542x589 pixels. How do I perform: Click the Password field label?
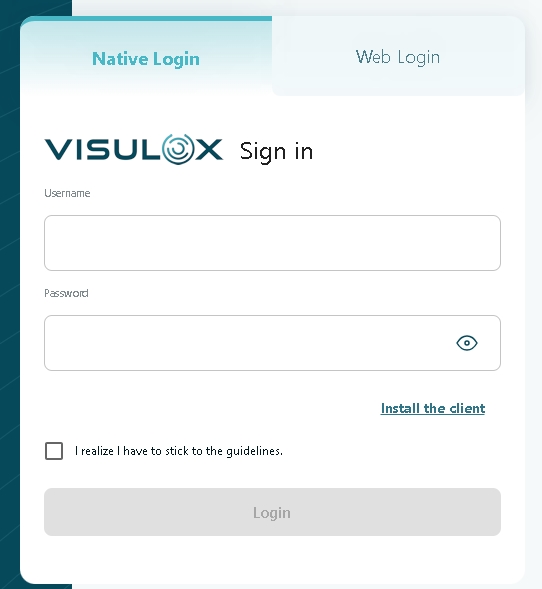(x=66, y=293)
